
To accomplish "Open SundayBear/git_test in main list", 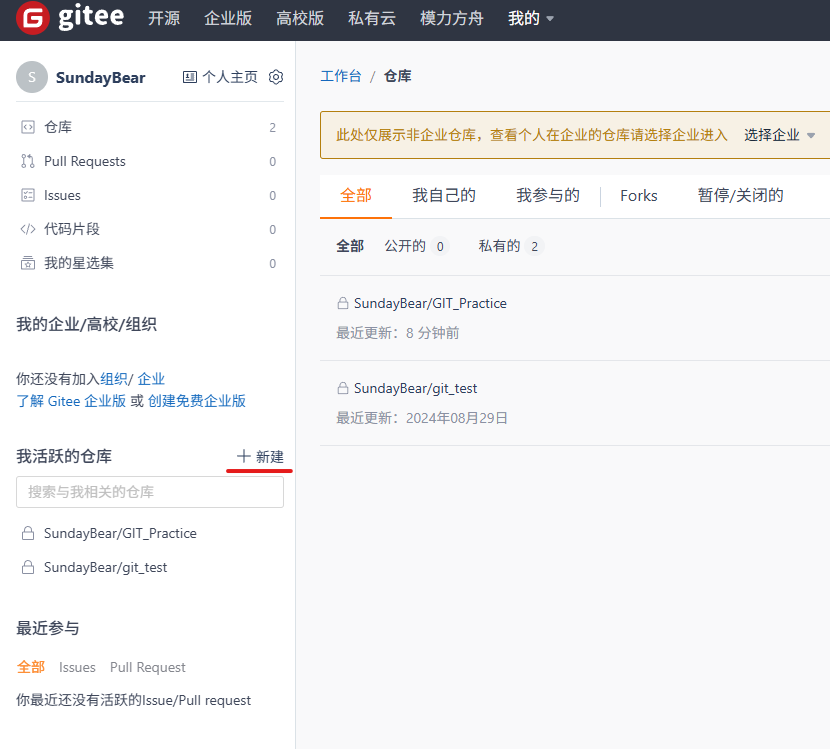I will click(x=415, y=389).
